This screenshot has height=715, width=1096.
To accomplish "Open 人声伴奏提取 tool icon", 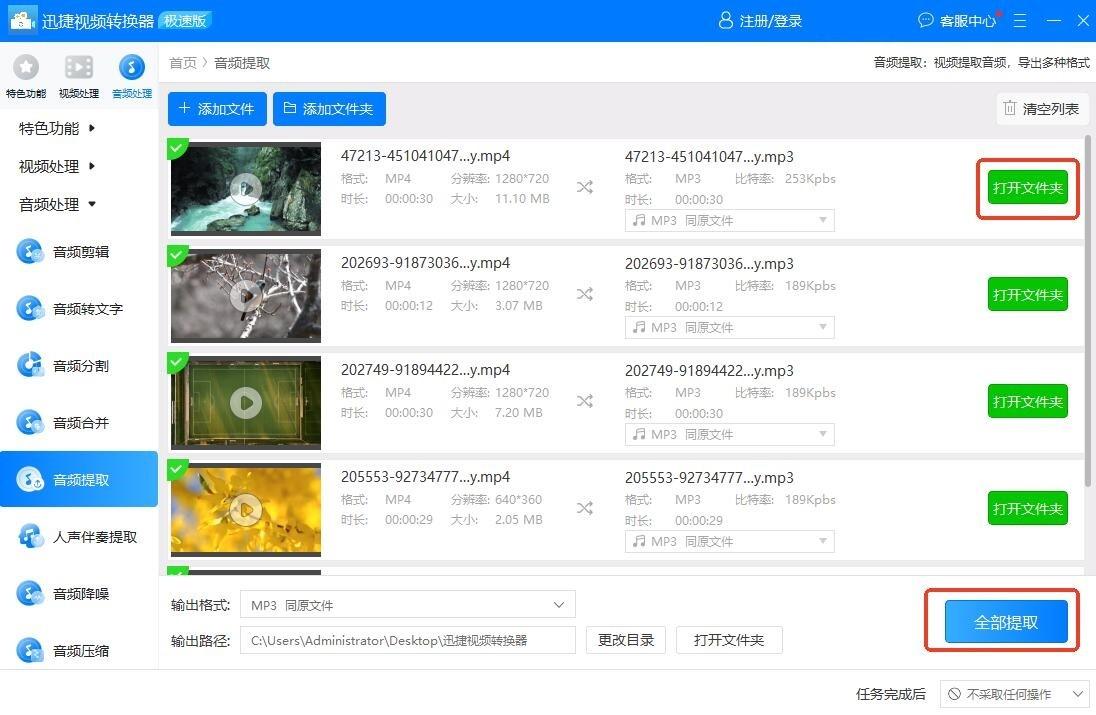I will [x=30, y=537].
